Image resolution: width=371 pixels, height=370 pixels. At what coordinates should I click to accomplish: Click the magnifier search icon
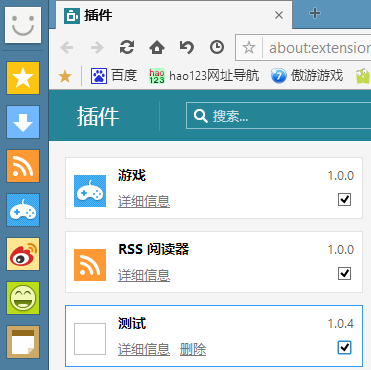(x=201, y=116)
